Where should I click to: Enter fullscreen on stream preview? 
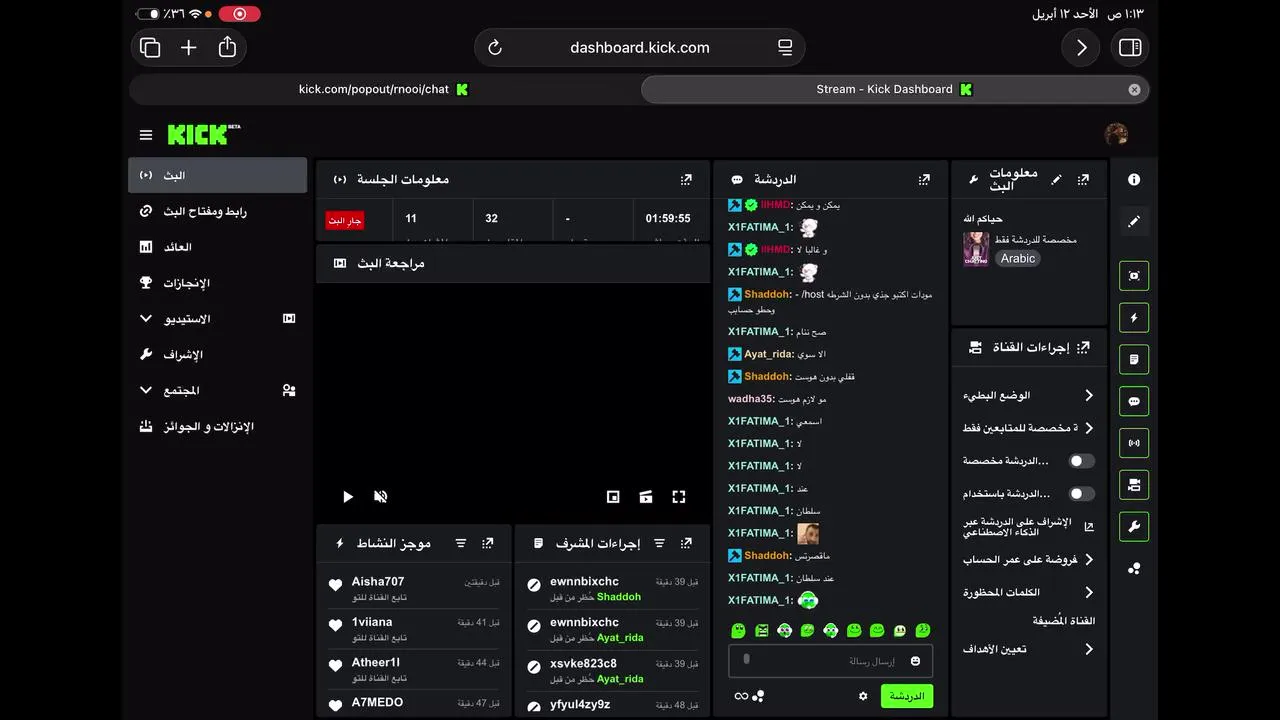click(x=679, y=496)
